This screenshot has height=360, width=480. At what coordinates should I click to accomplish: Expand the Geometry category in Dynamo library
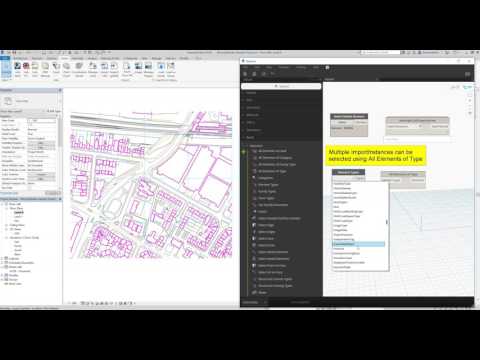(253, 108)
